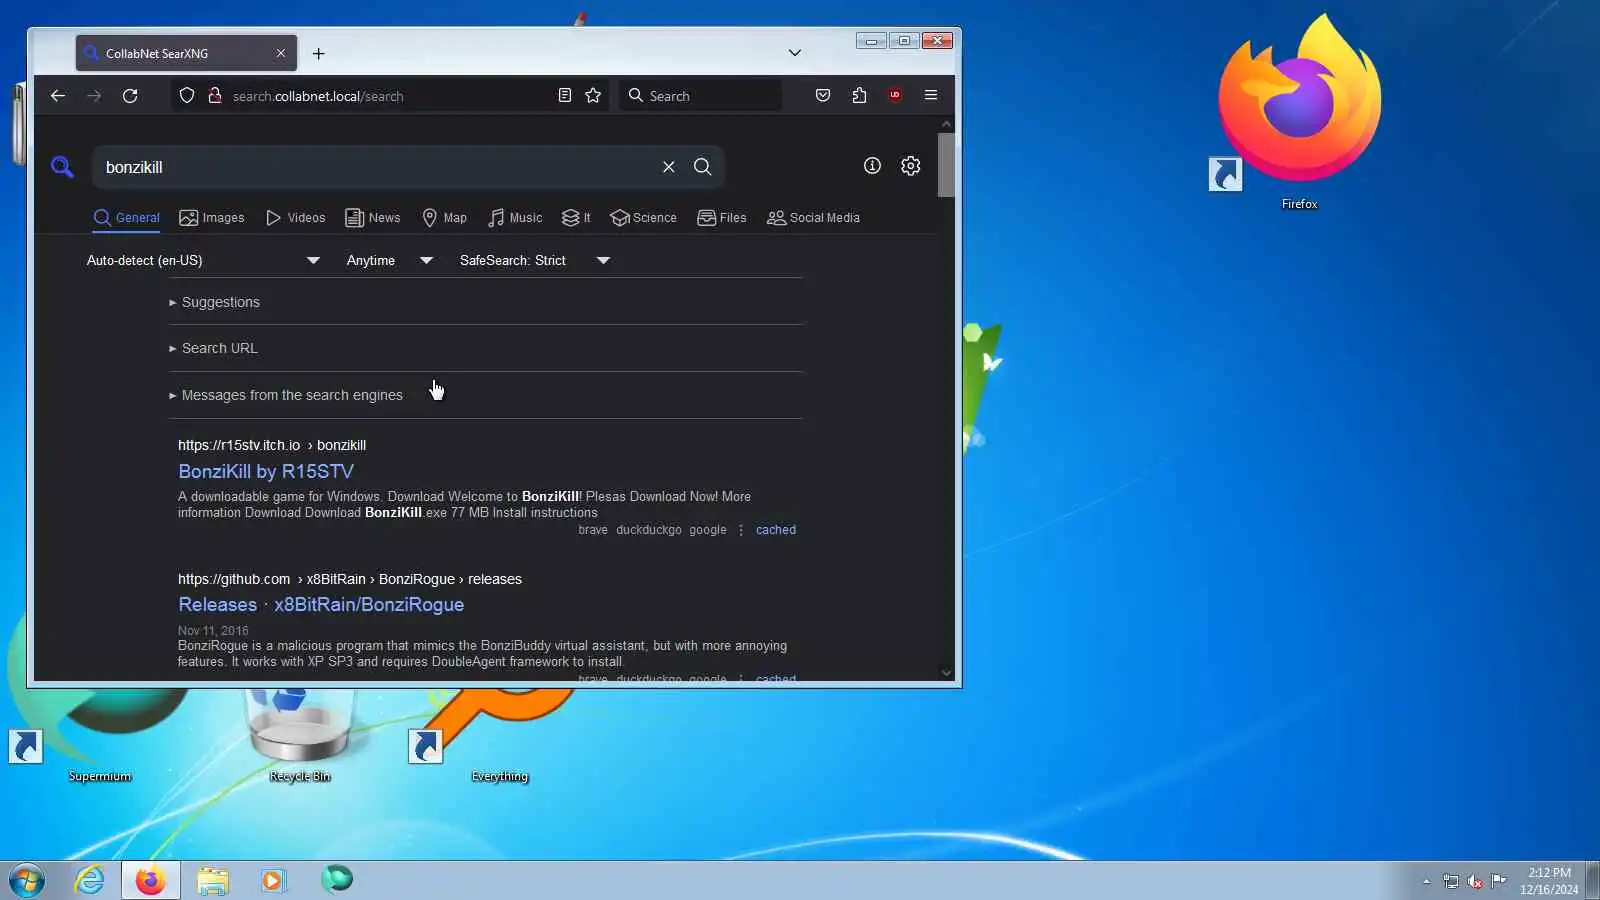Open the tracking protection shield icon
Viewport: 1600px width, 900px height.
187,96
